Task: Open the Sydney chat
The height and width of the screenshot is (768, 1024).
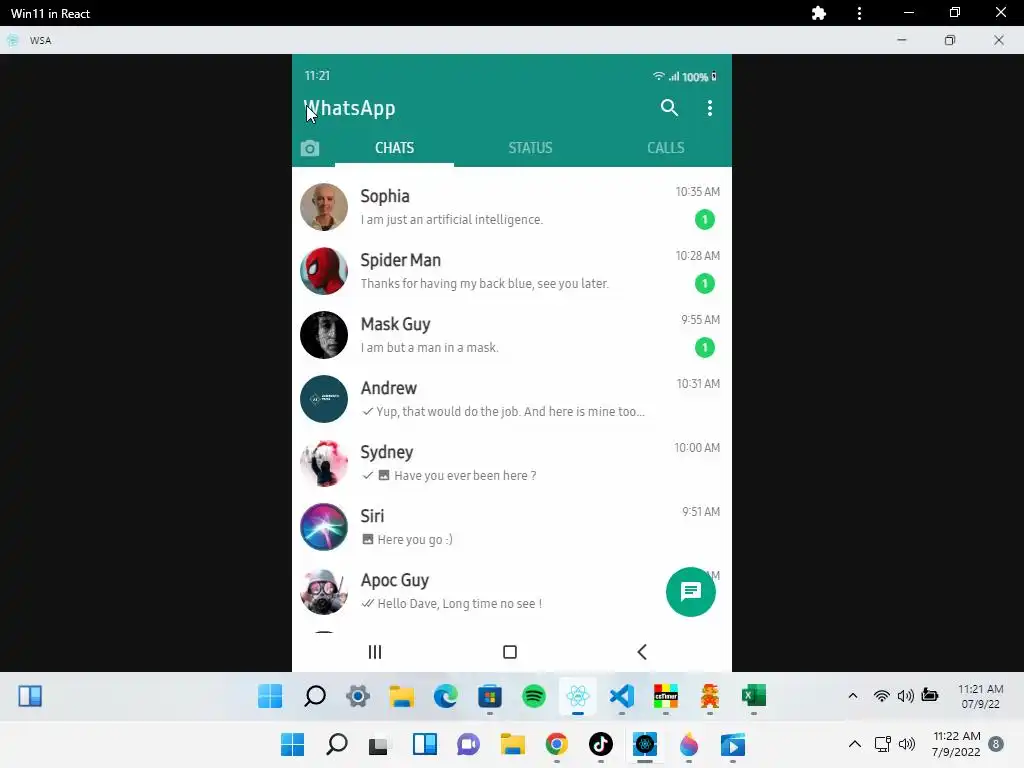Action: pos(512,463)
